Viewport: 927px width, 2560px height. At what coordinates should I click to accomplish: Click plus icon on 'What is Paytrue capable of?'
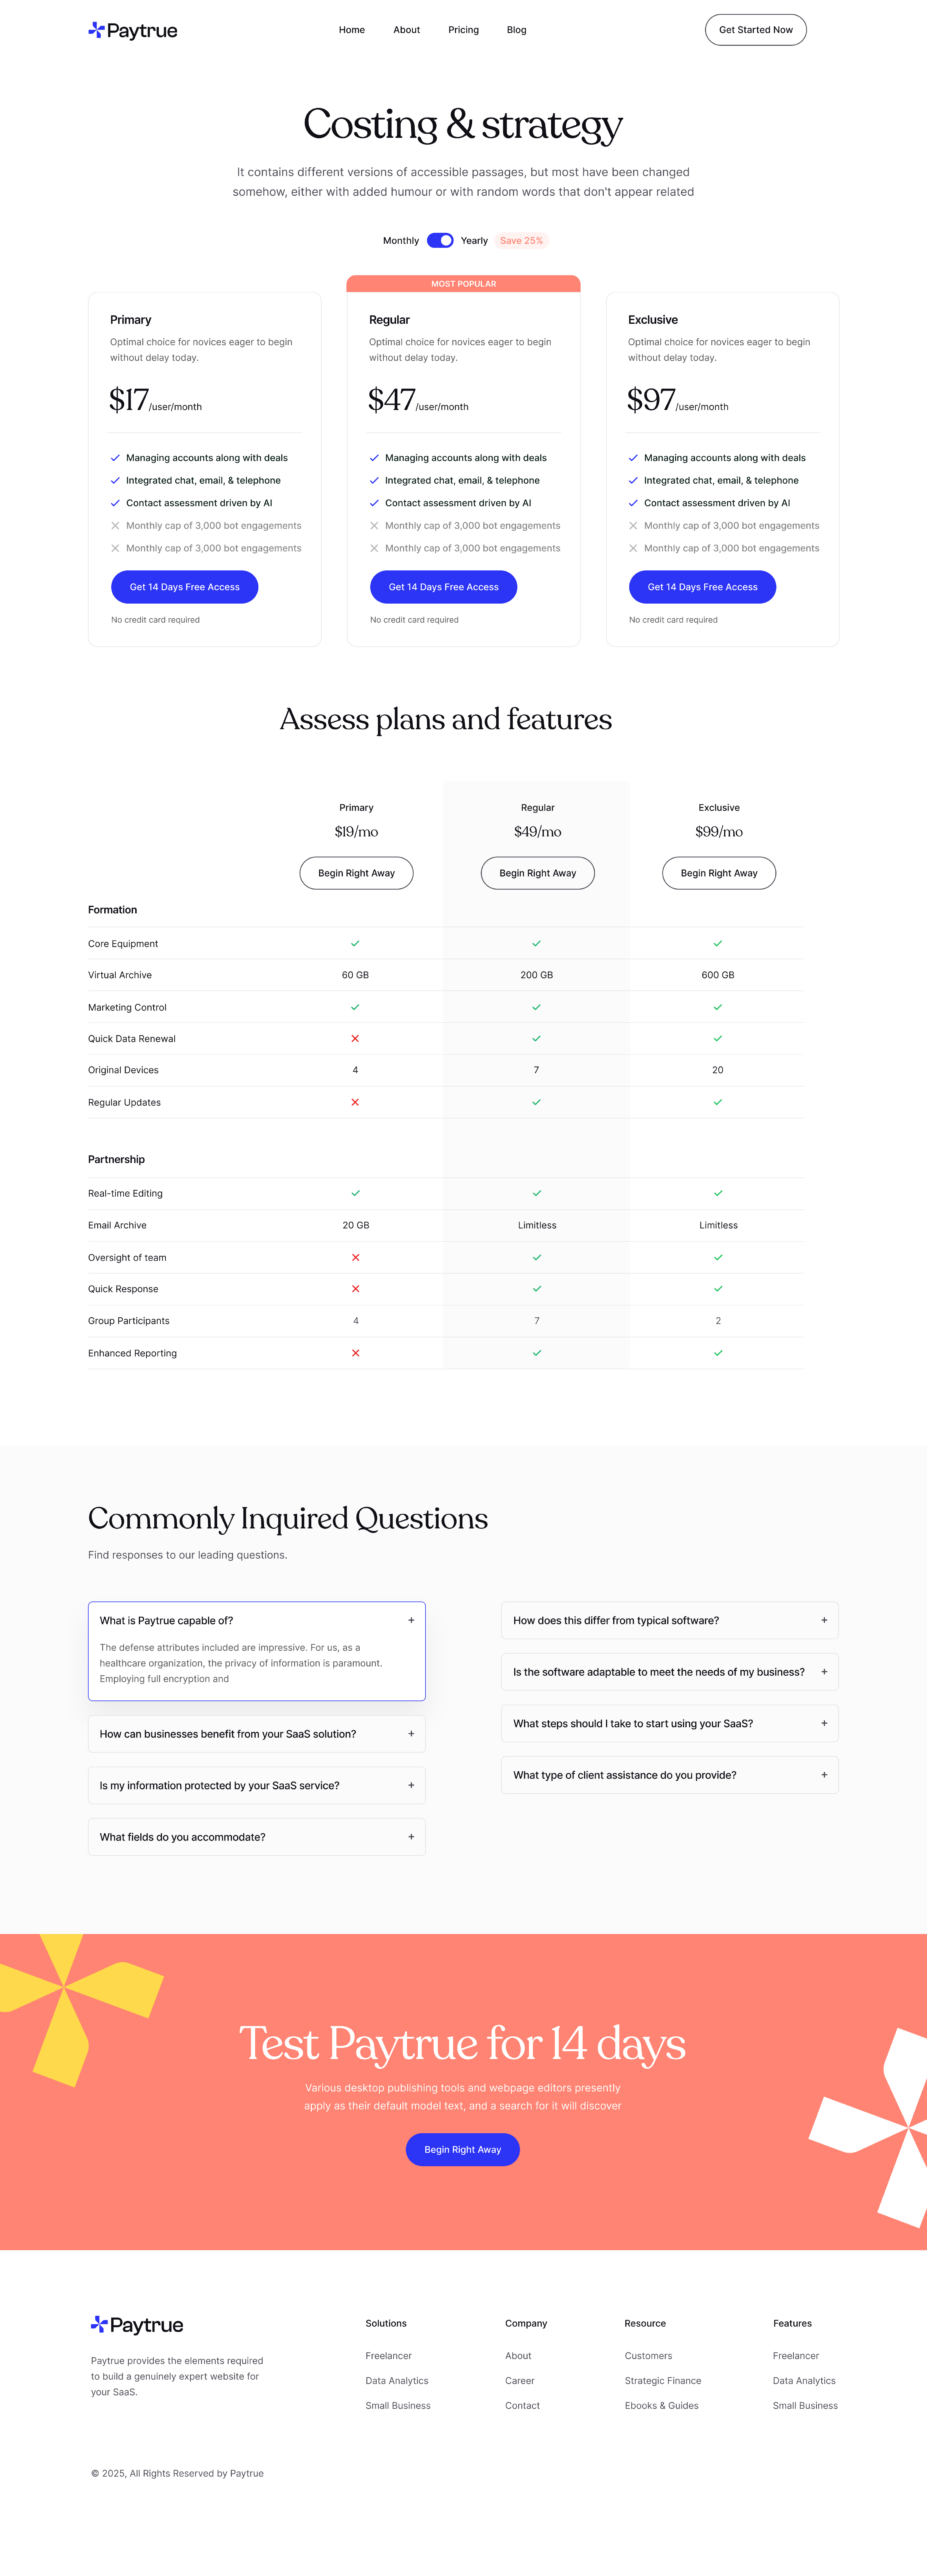[x=411, y=1620]
